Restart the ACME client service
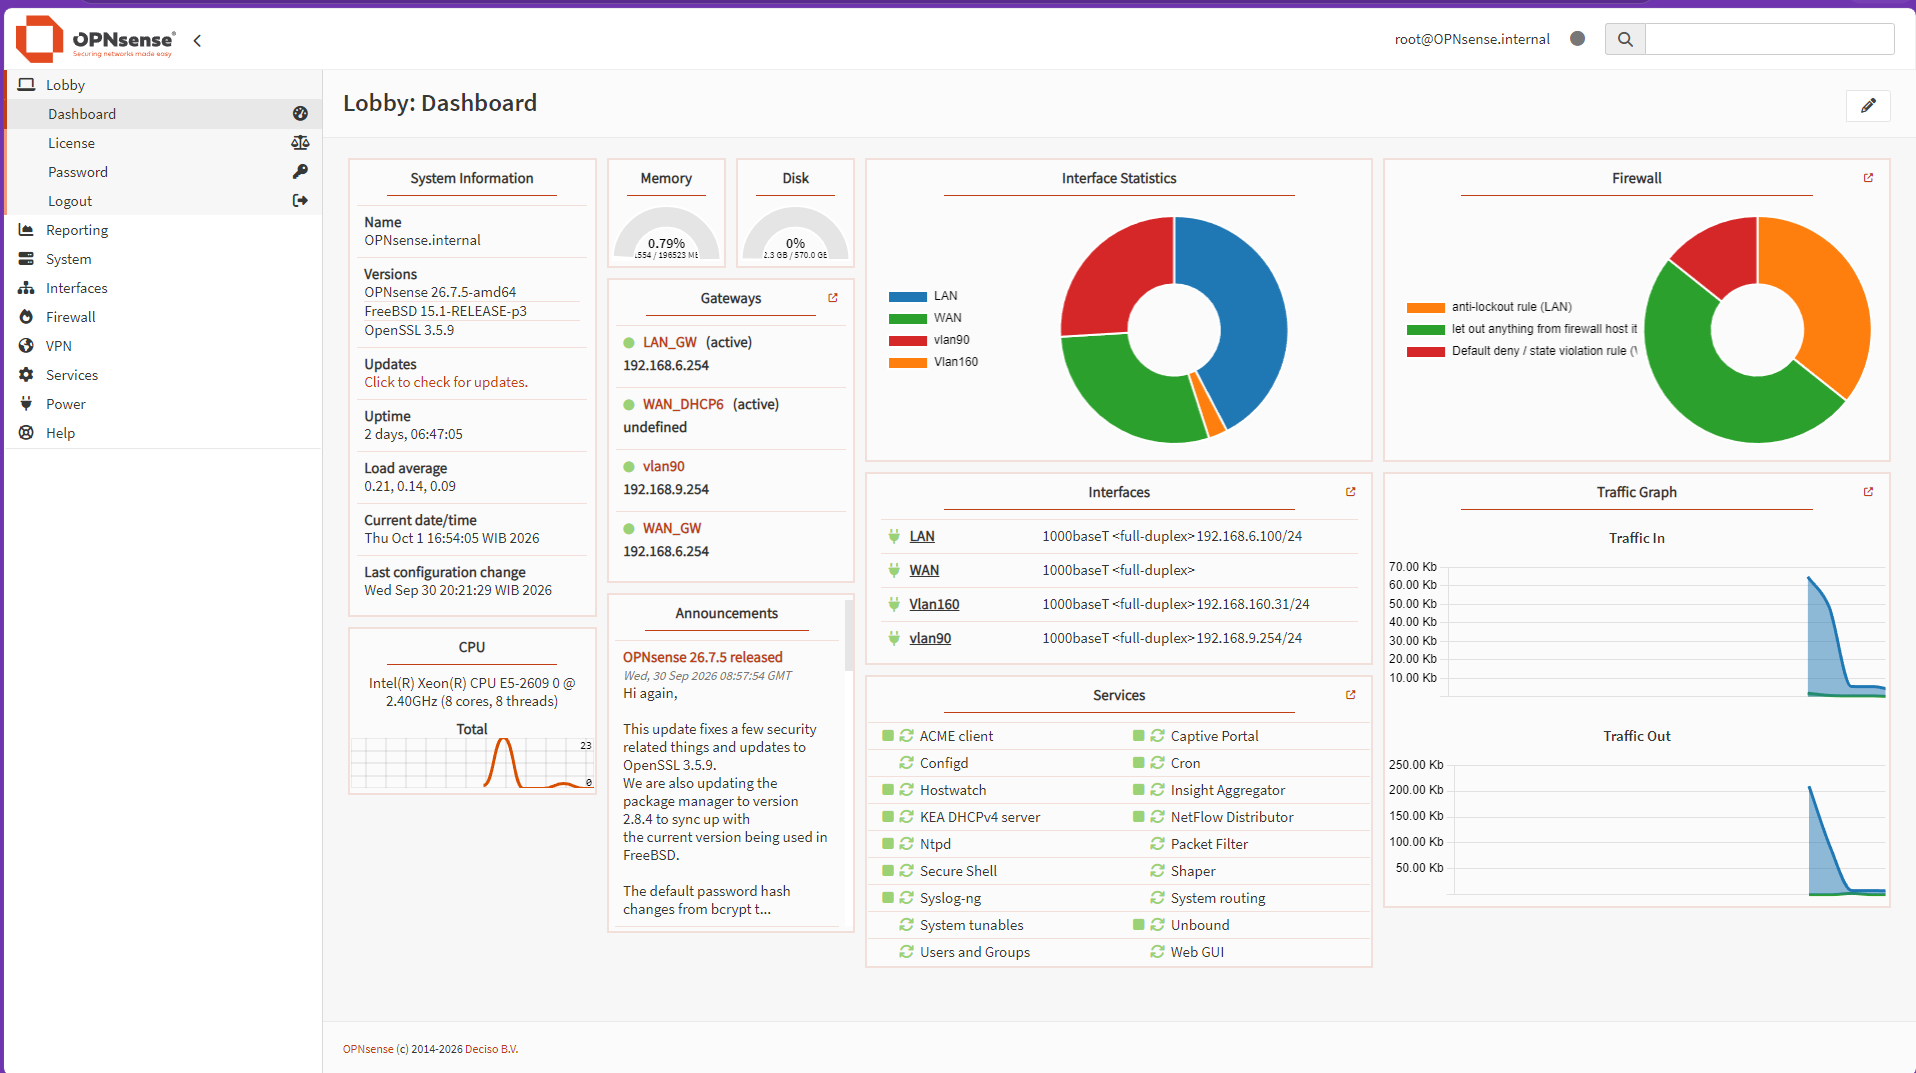 (x=906, y=736)
